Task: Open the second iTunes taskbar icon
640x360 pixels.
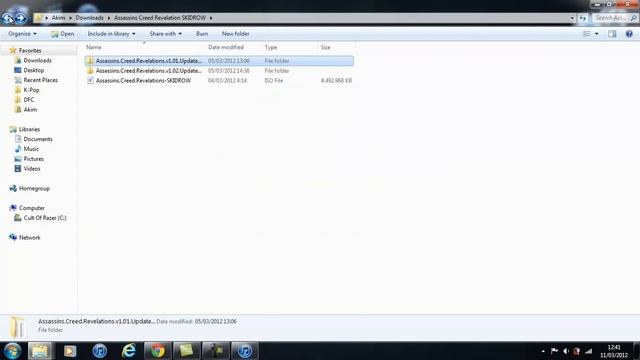Action: tap(245, 351)
